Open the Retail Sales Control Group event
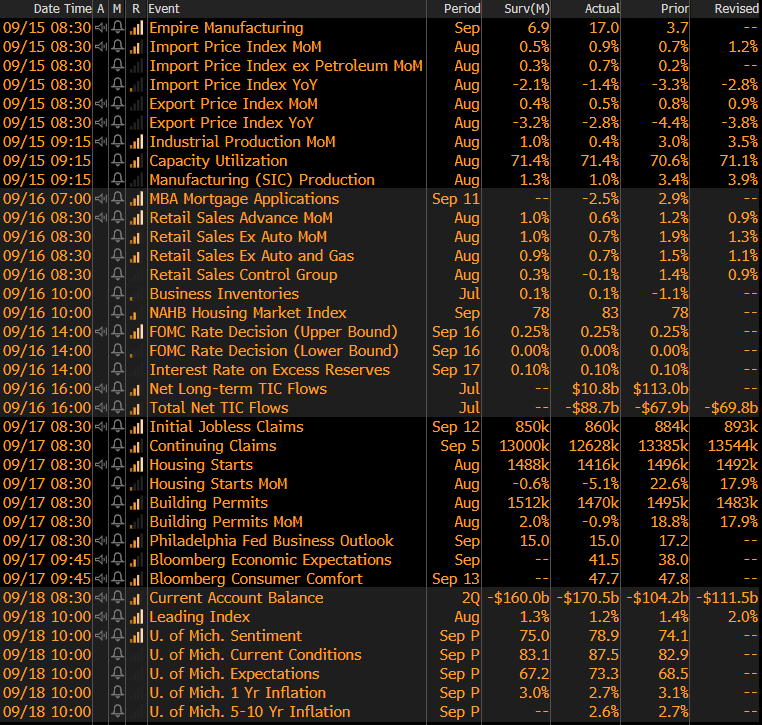This screenshot has height=725, width=762. pos(243,275)
